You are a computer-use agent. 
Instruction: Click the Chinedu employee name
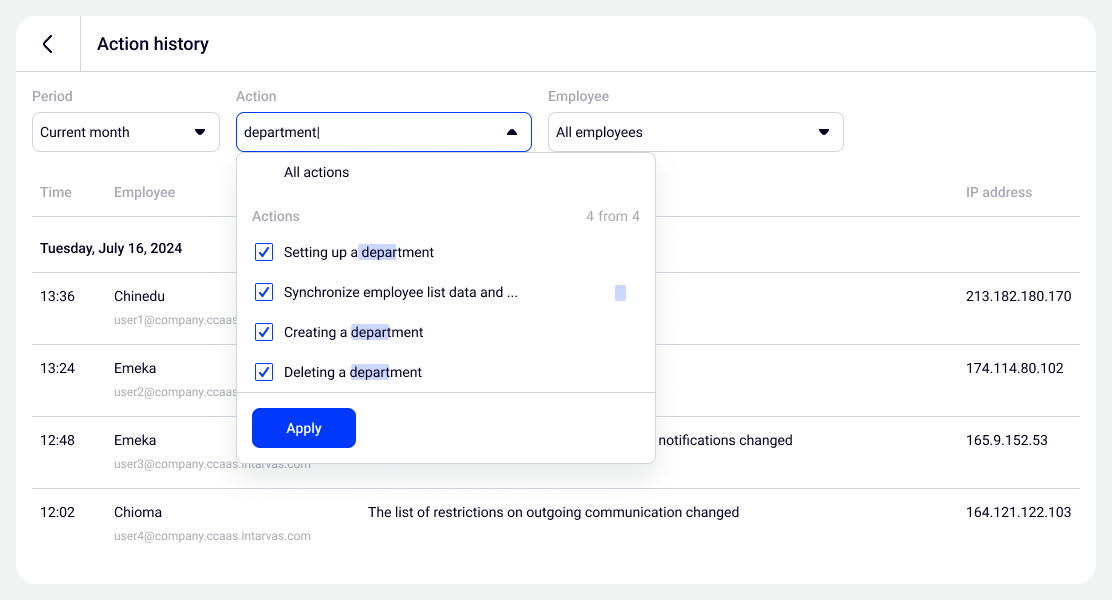click(139, 296)
